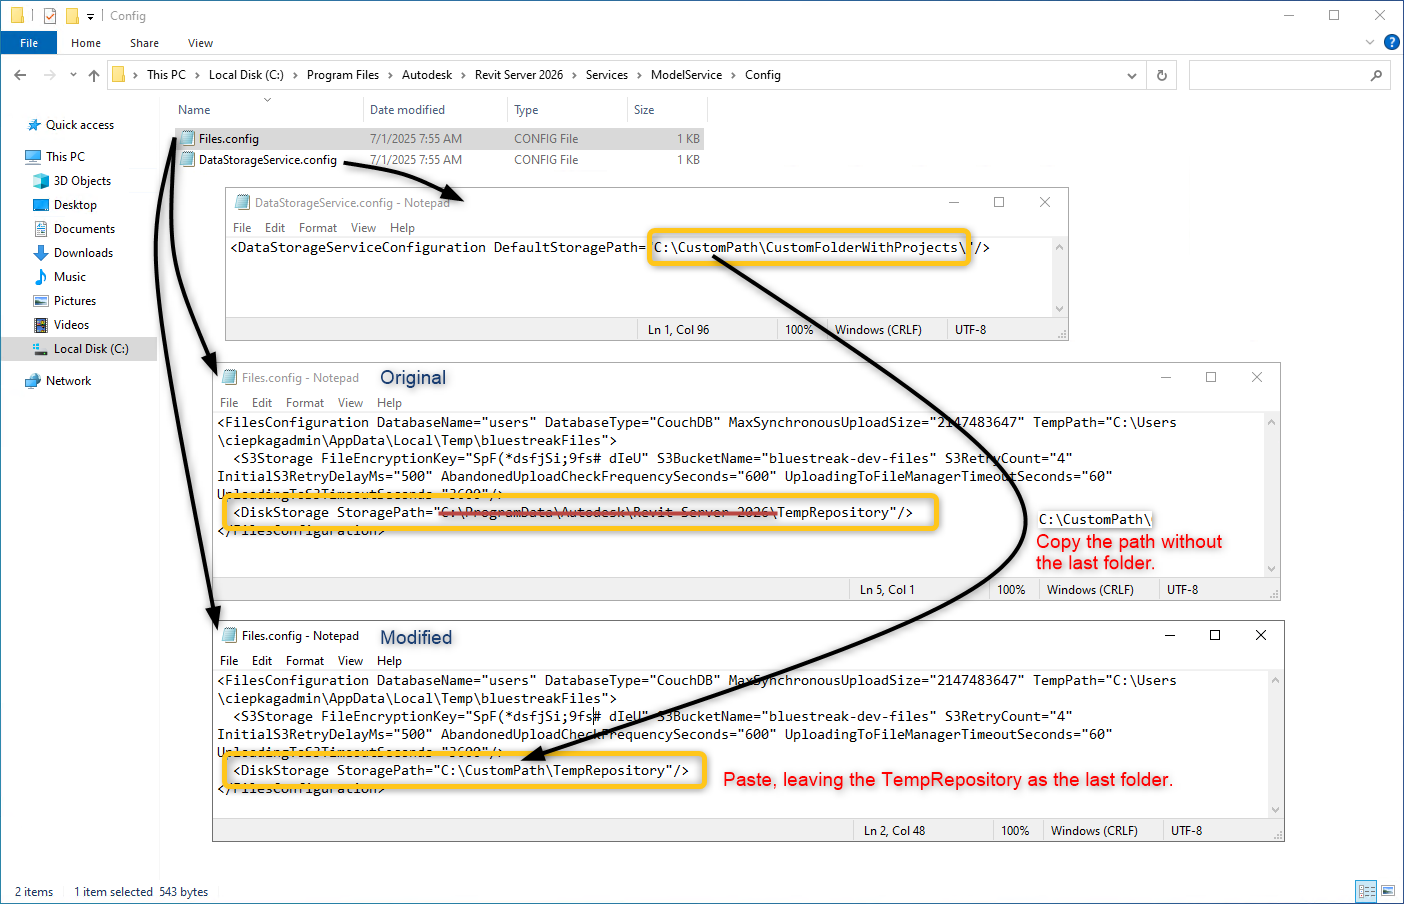Click the folder icon at the address bar start
The height and width of the screenshot is (904, 1404).
pos(119,74)
